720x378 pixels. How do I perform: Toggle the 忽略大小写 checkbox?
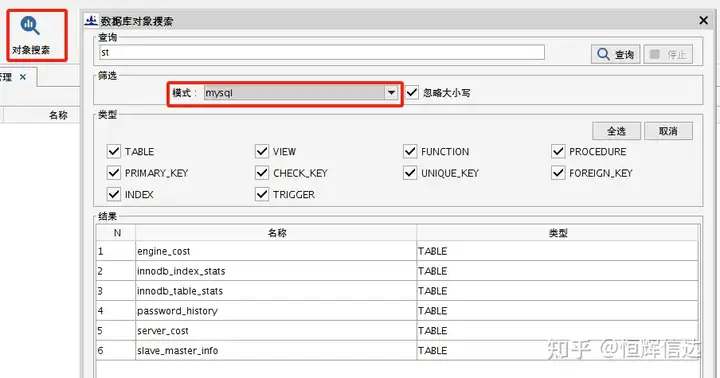pyautogui.click(x=412, y=92)
